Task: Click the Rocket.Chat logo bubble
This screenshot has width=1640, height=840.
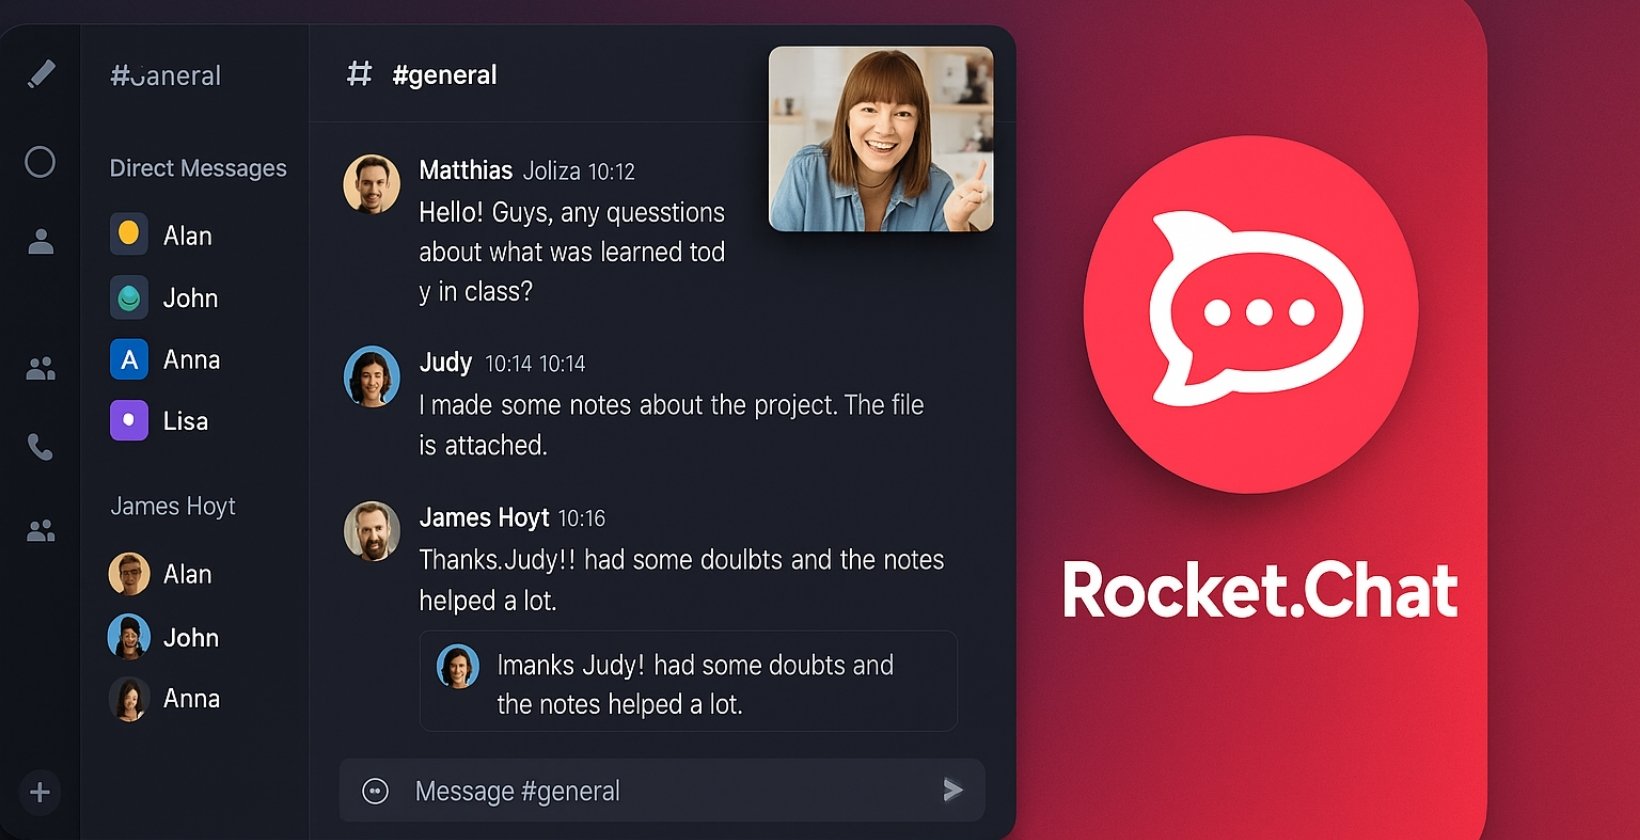Action: point(1251,314)
